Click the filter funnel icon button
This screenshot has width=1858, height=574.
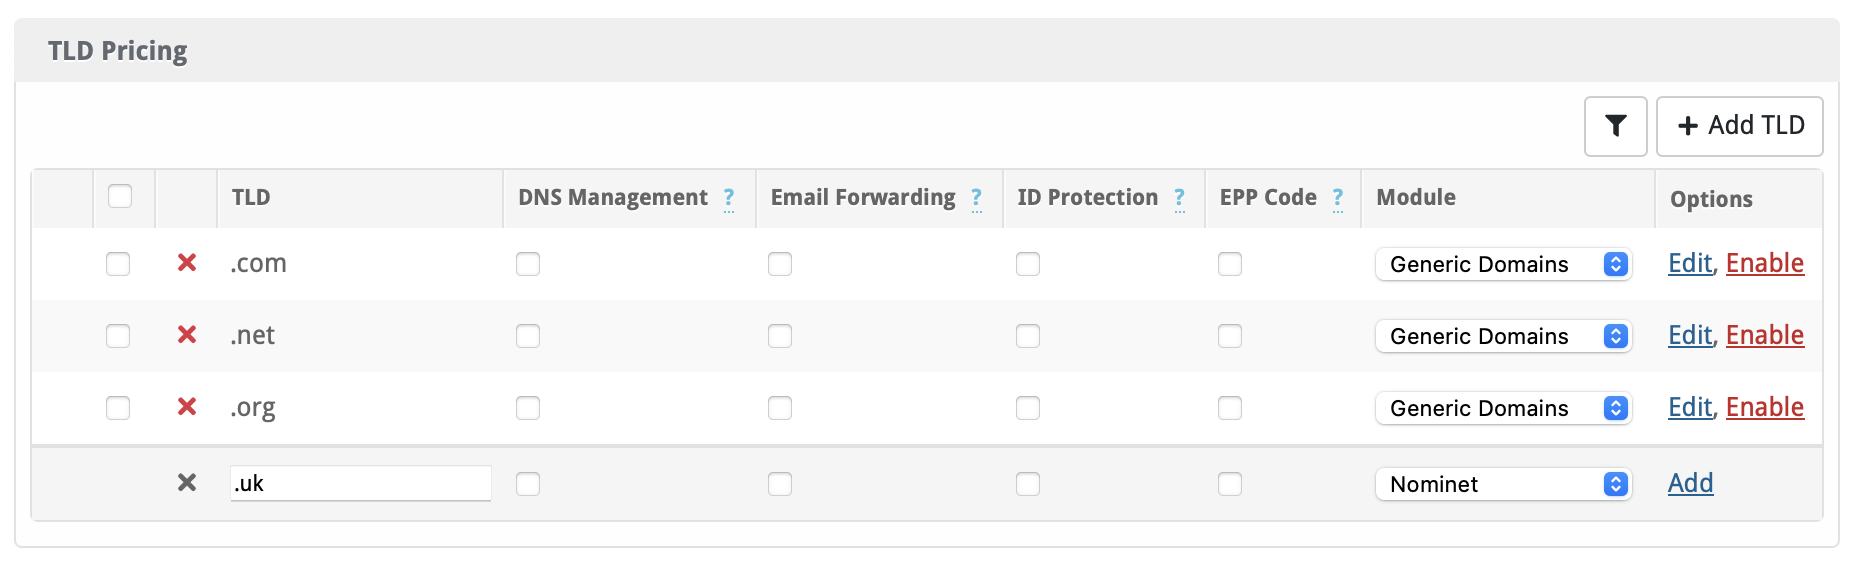point(1615,126)
